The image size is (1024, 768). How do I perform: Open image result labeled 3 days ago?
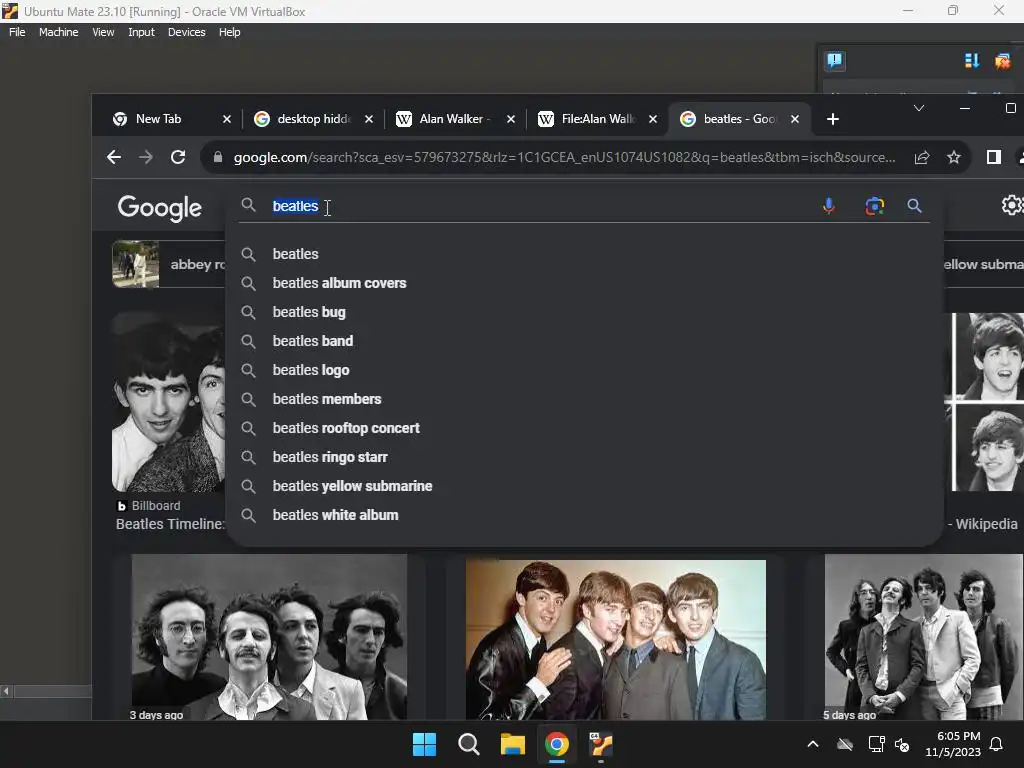click(269, 637)
